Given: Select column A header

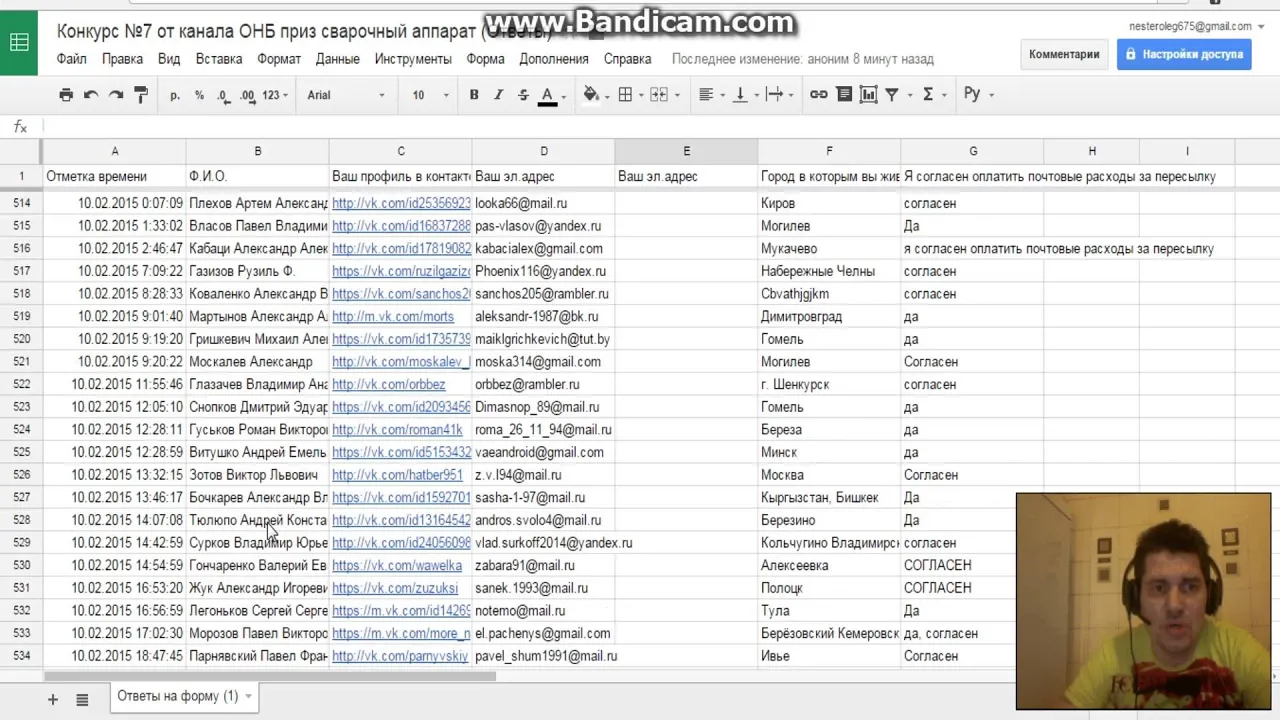Looking at the screenshot, I should [114, 151].
